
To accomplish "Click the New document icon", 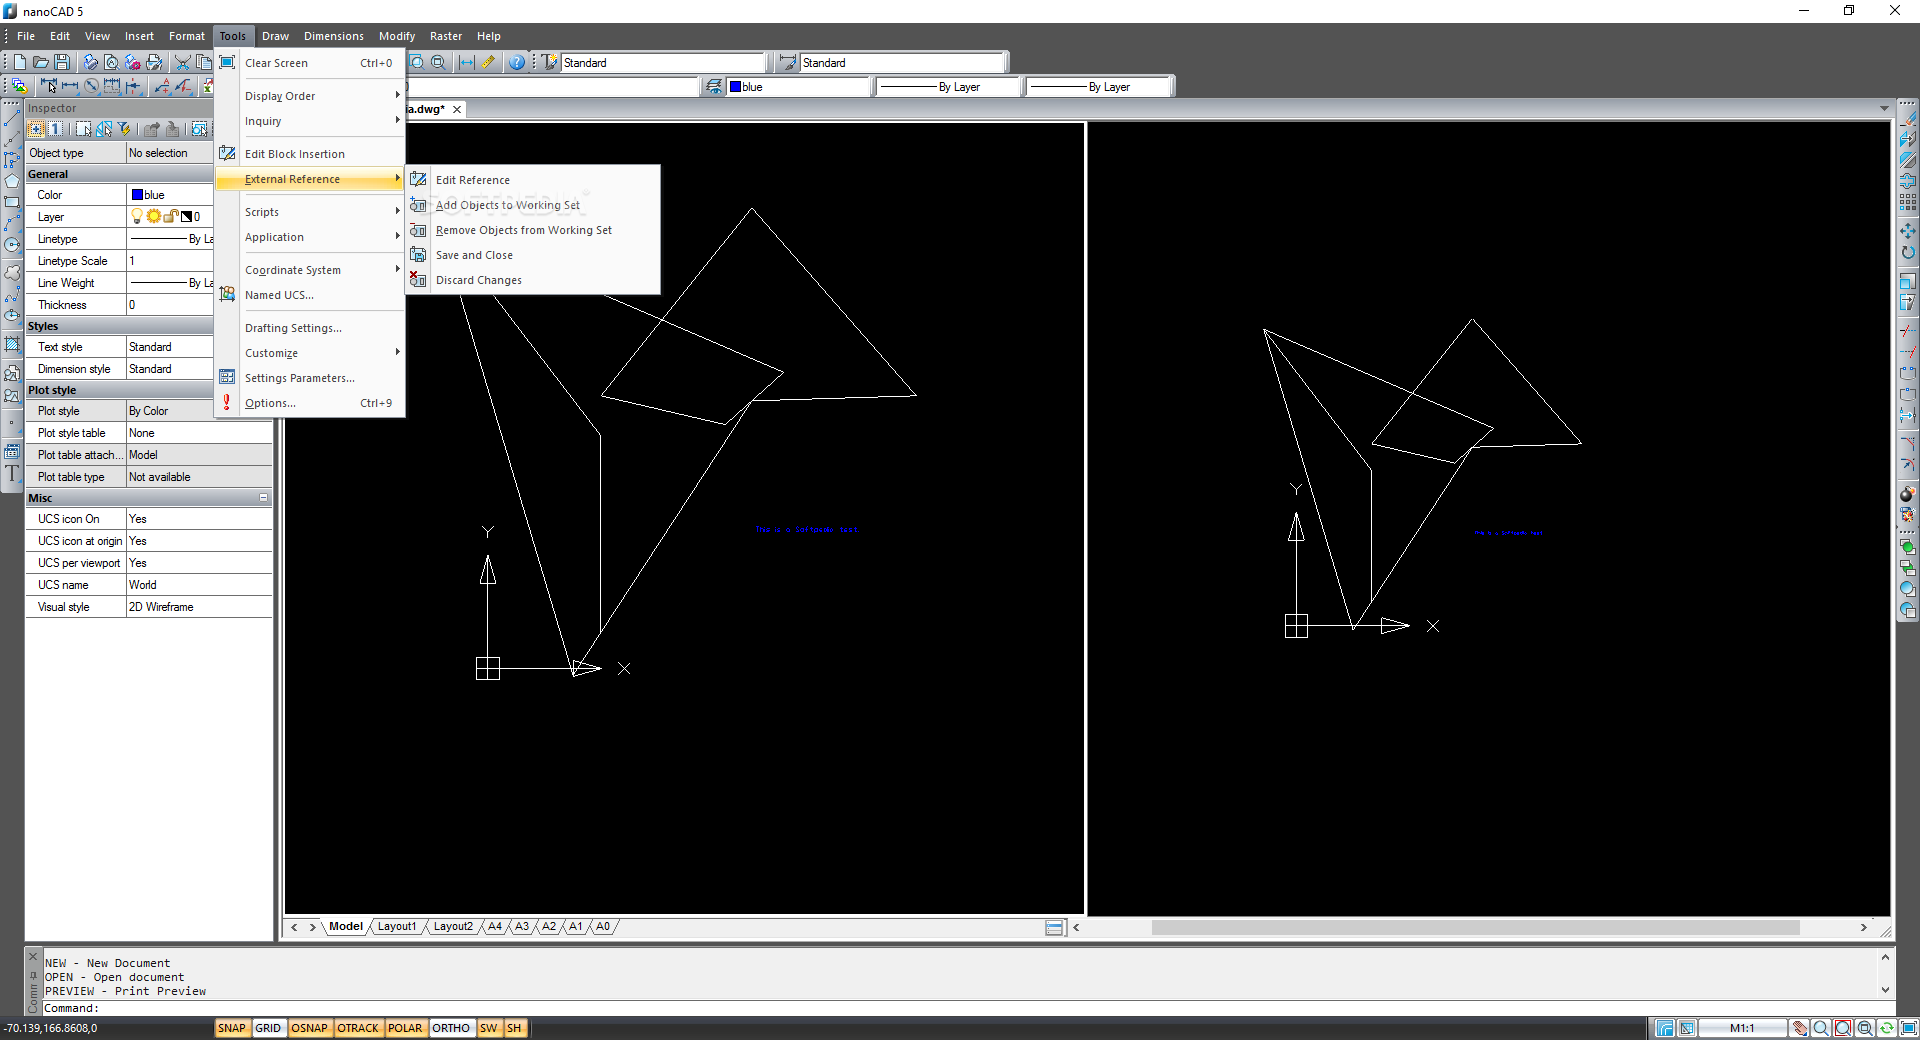I will [x=20, y=62].
